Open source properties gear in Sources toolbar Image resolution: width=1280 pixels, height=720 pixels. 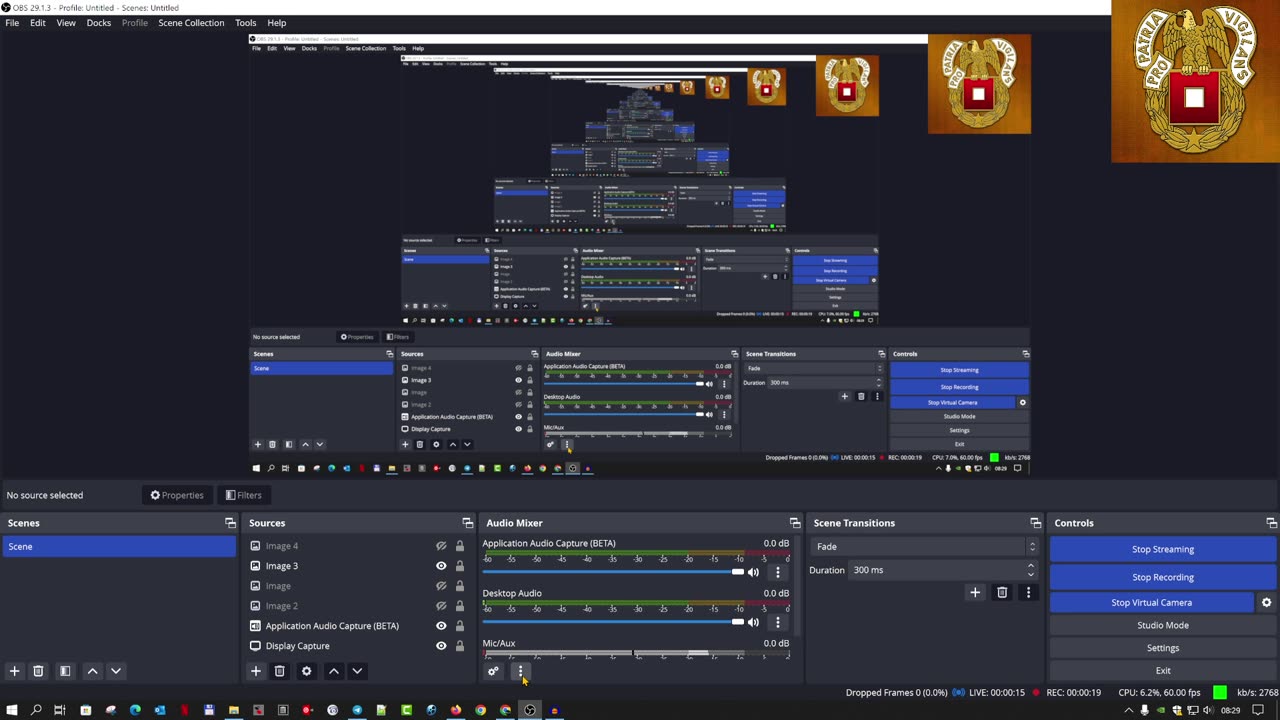pyautogui.click(x=307, y=671)
